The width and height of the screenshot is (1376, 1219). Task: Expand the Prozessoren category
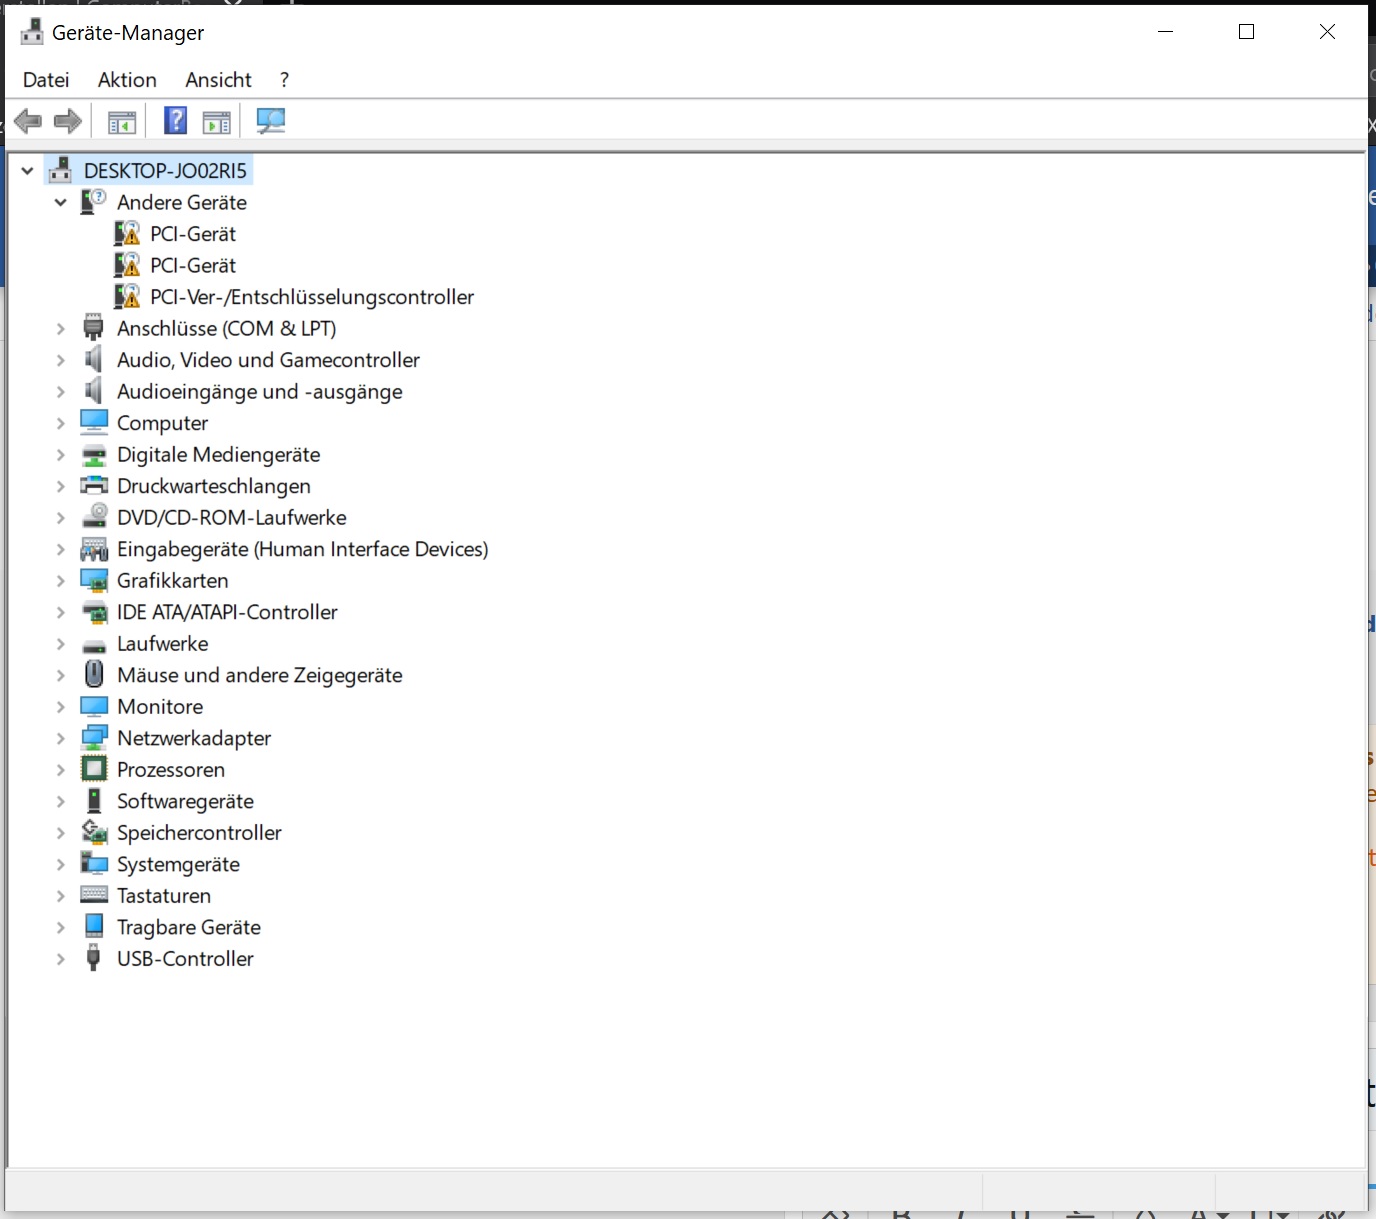click(x=61, y=770)
